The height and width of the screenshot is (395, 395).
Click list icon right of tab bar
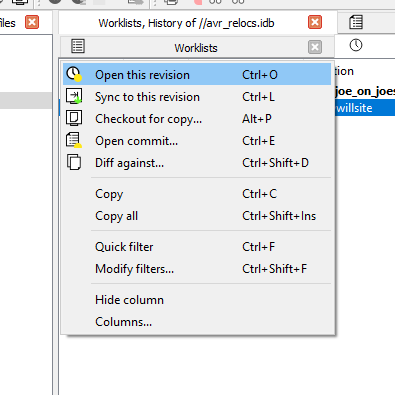click(356, 22)
